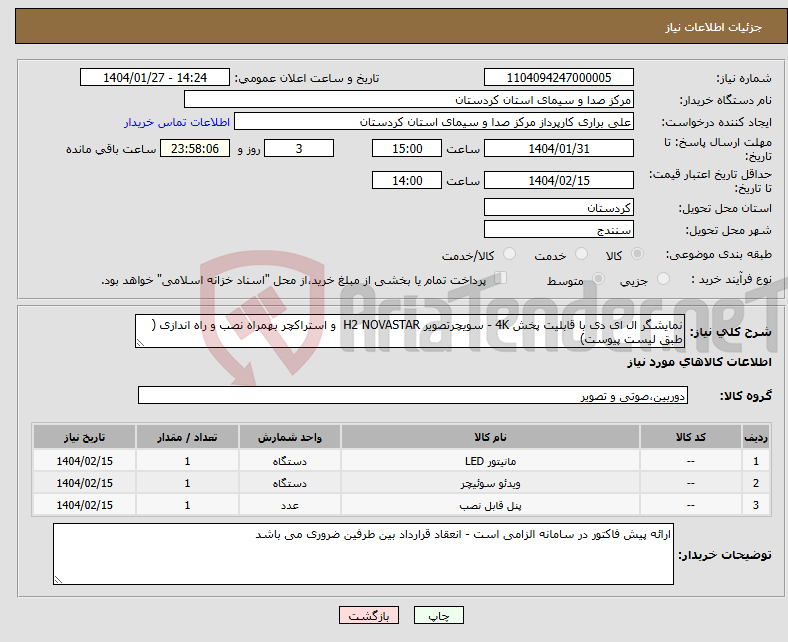788x642 pixels.
Task: Click the request creator name field
Action: 434,122
